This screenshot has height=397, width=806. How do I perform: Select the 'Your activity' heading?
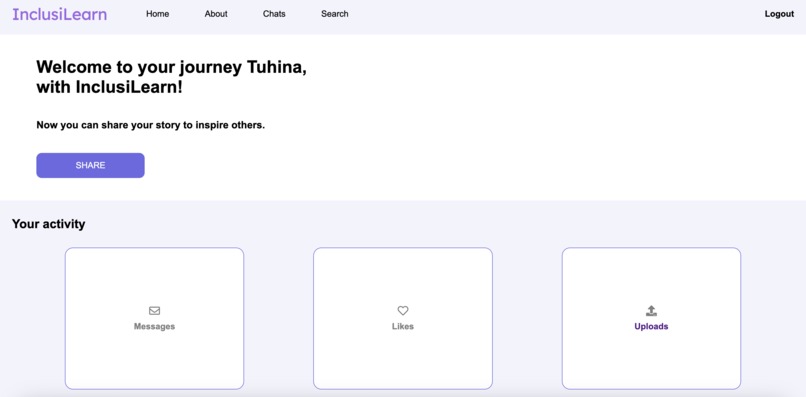pos(48,224)
